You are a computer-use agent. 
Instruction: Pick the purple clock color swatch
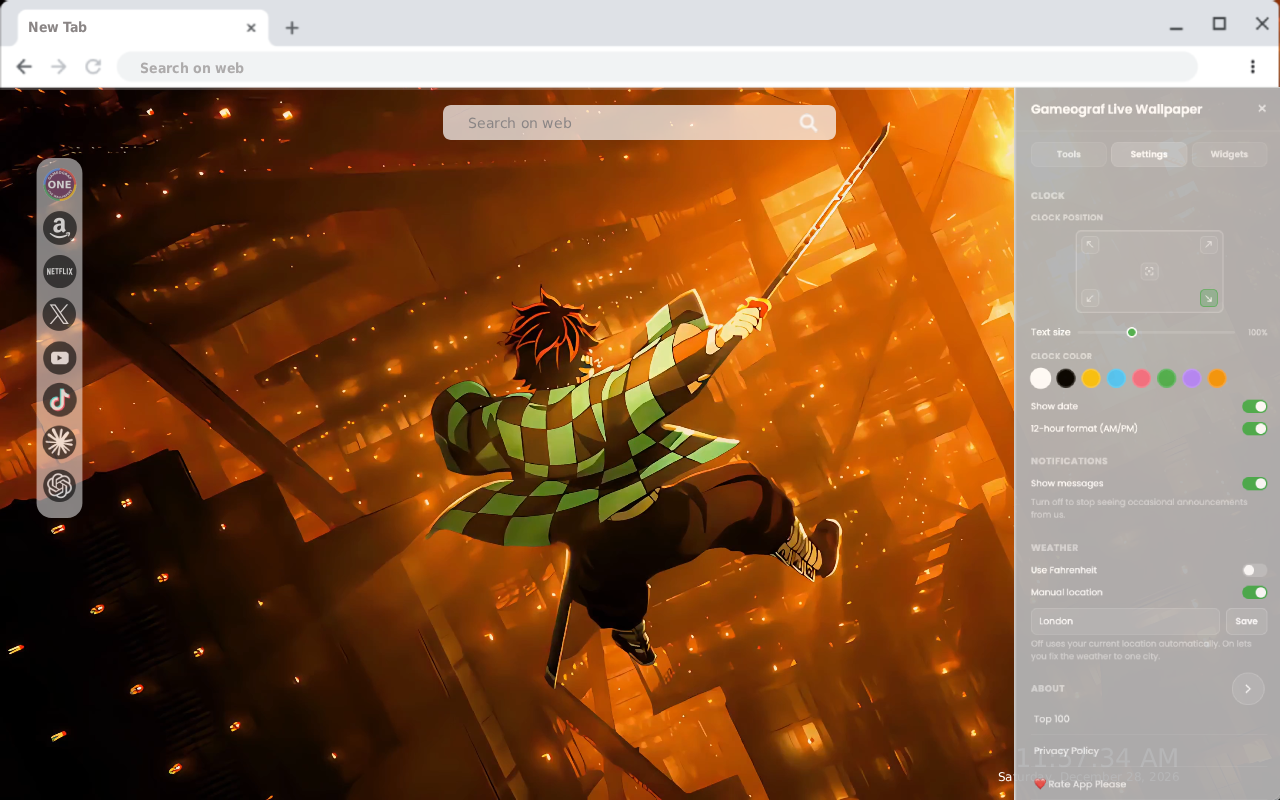[1191, 379]
